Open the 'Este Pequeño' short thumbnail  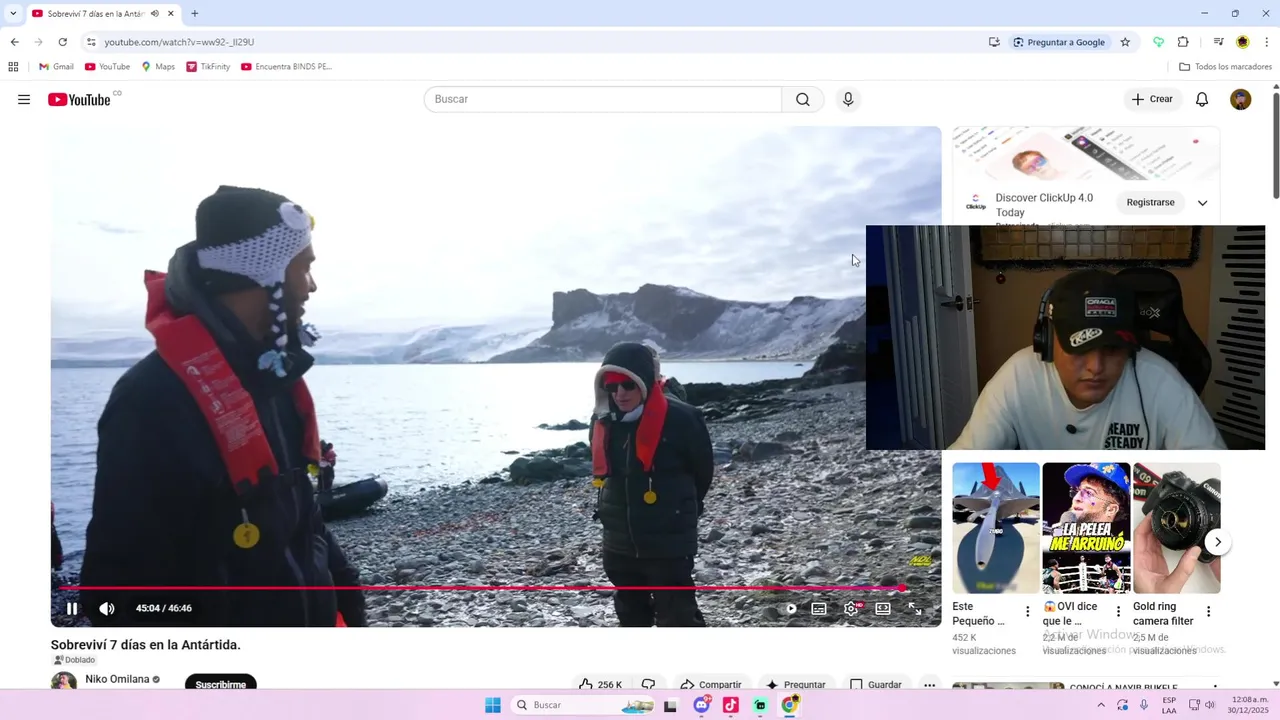[996, 528]
